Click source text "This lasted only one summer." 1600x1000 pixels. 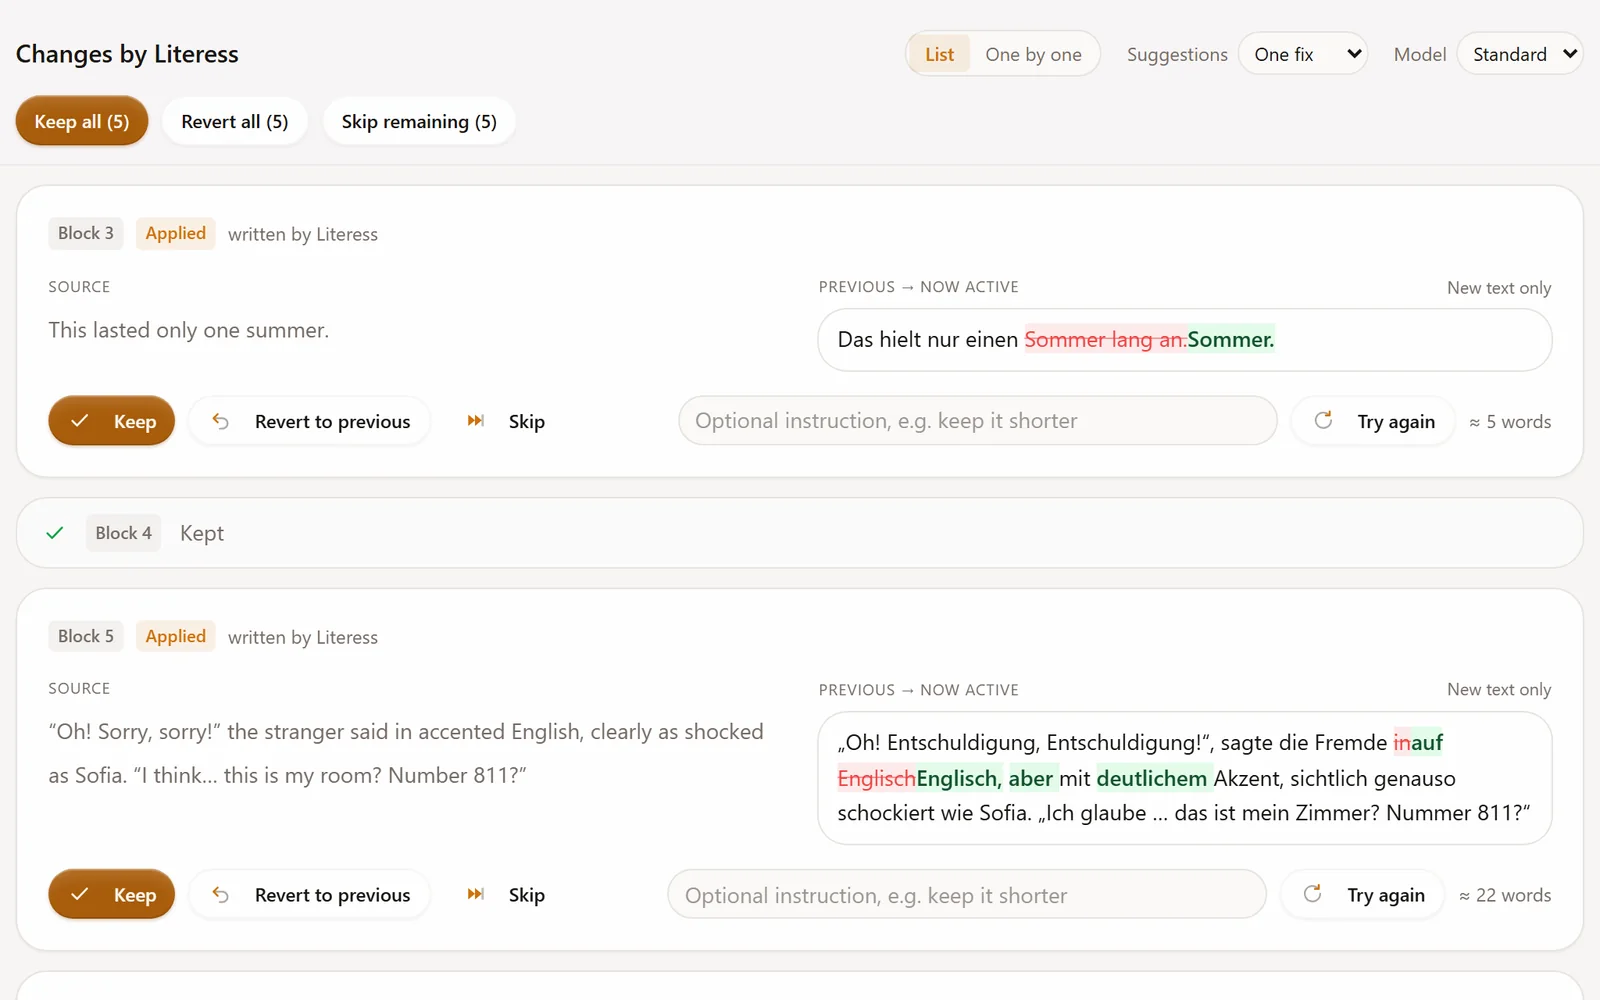click(188, 330)
